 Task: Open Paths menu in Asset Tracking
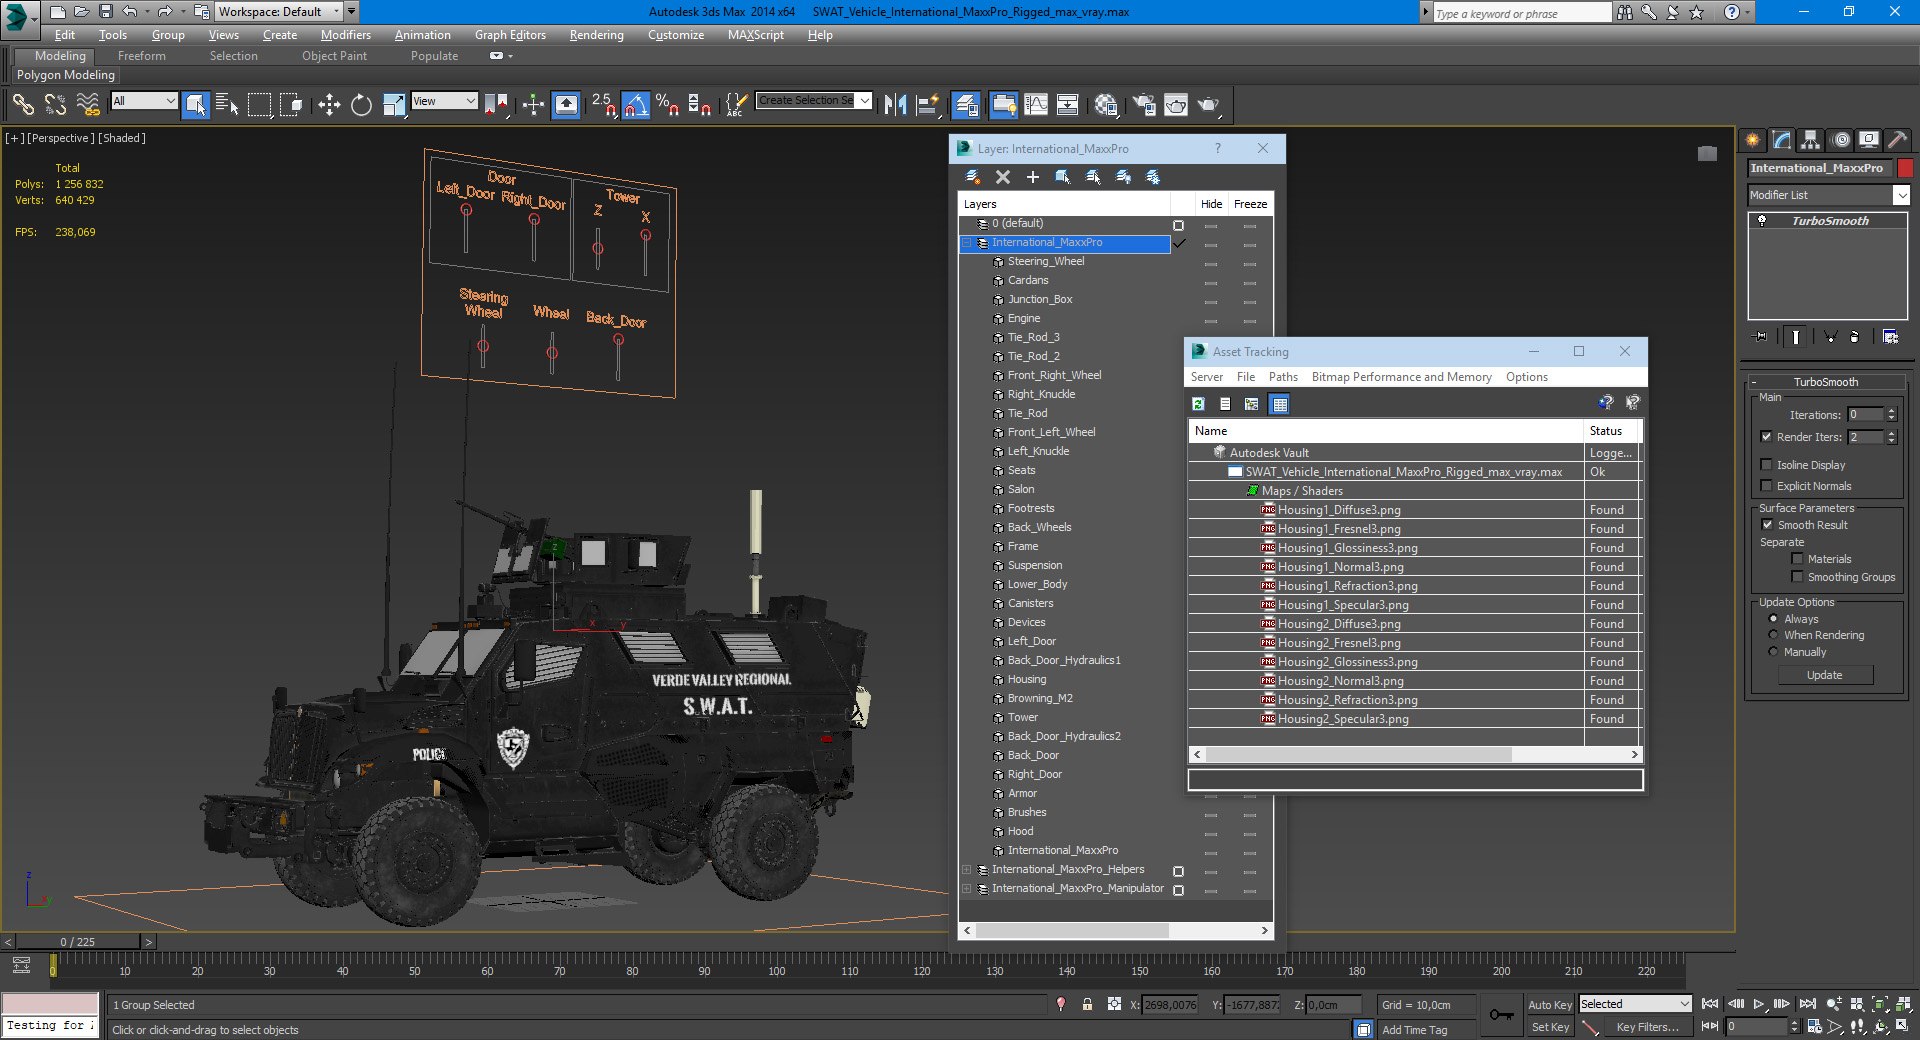coord(1283,377)
